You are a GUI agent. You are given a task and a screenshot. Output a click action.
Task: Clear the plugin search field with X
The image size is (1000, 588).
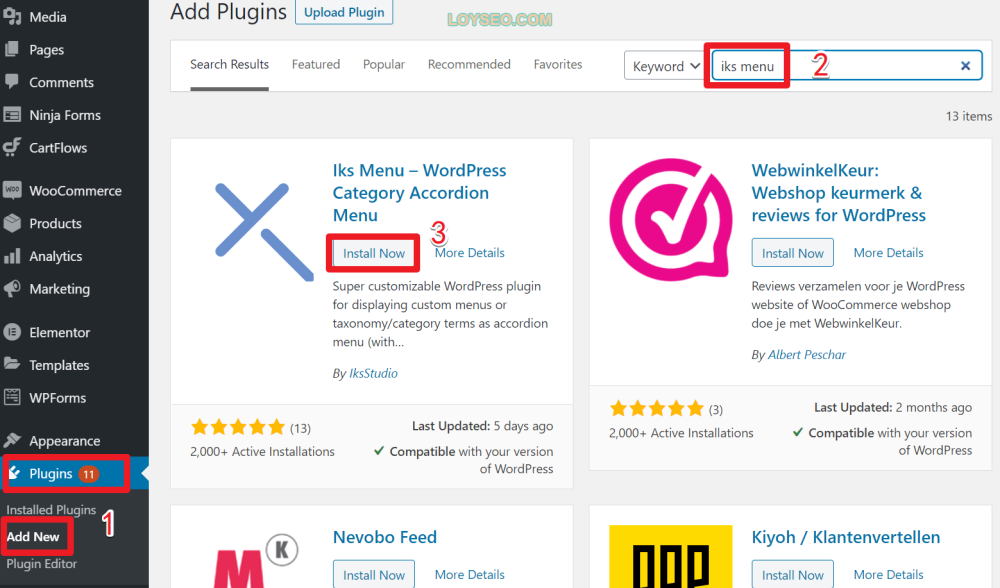coord(966,66)
